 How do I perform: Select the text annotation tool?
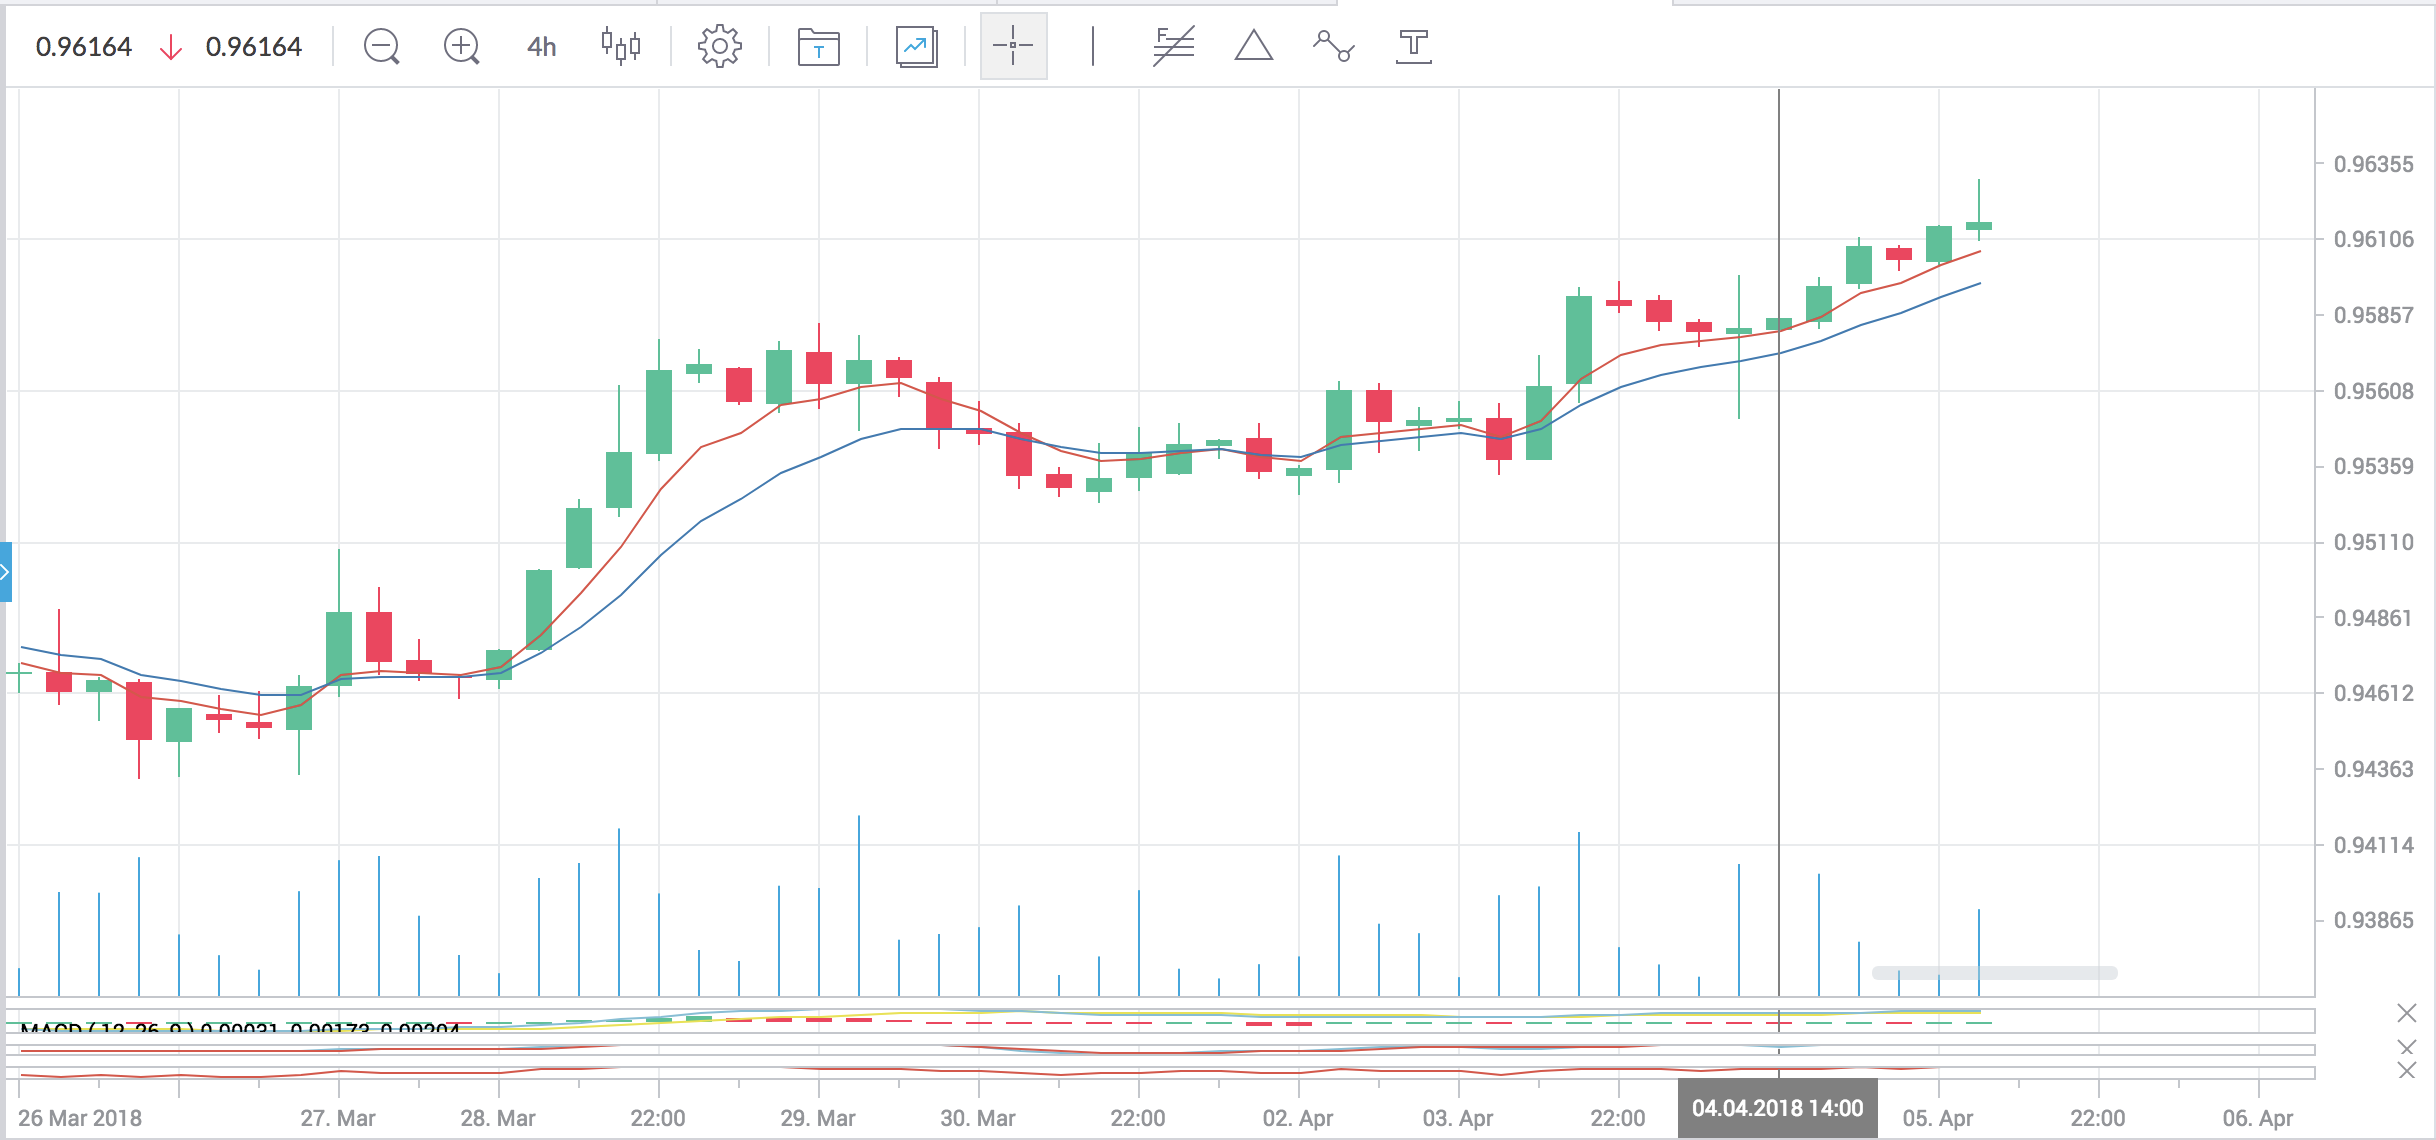pos(1413,47)
